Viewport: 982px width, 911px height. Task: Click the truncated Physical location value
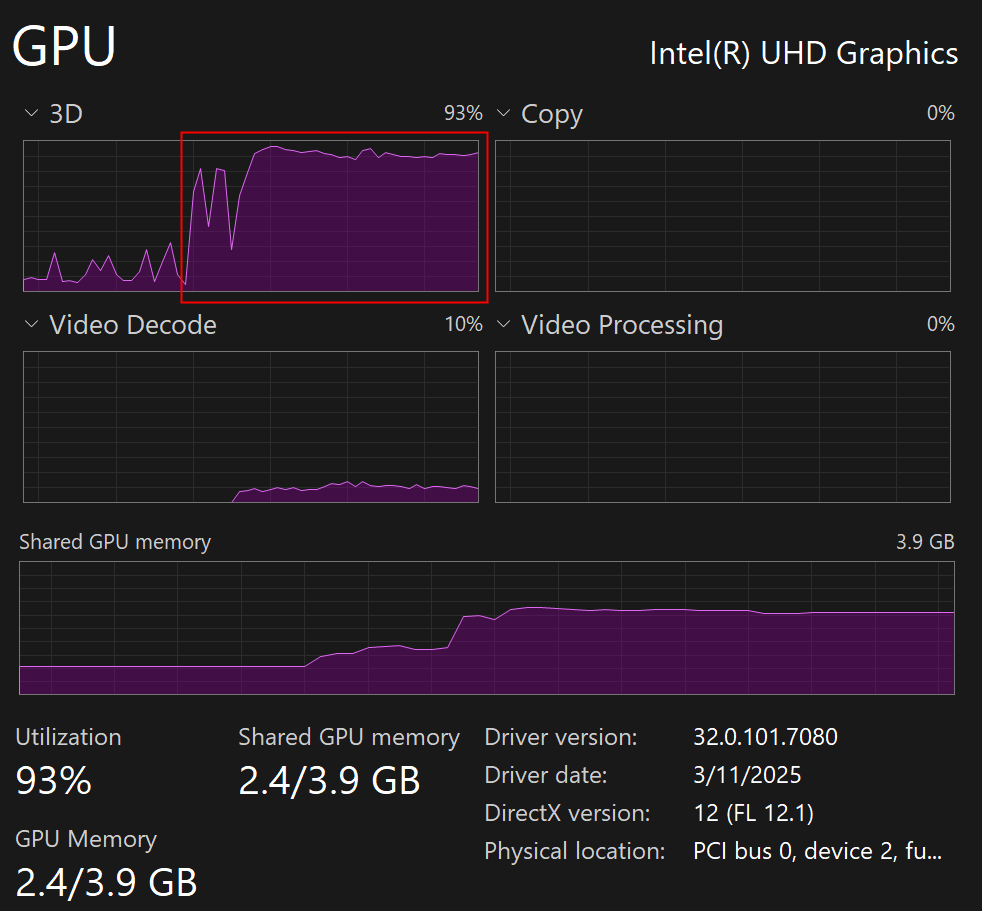[818, 851]
